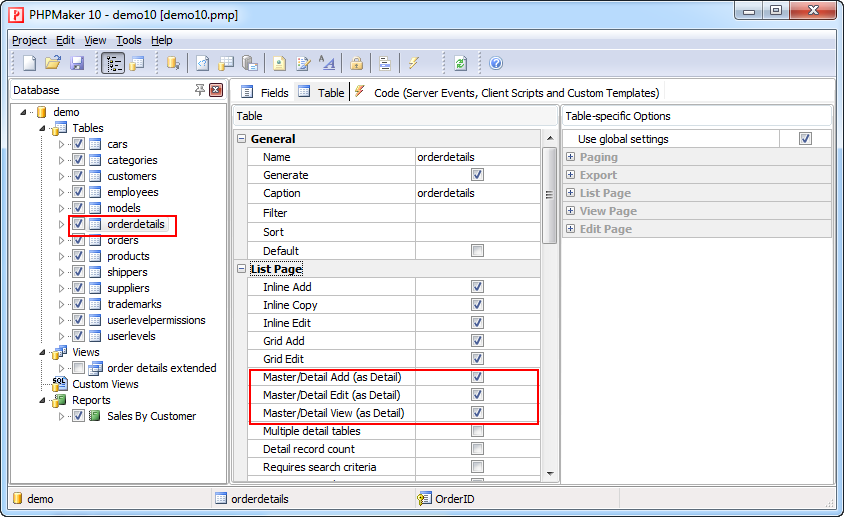Image resolution: width=844 pixels, height=517 pixels.
Task: Click the OrderID key icon in status bar
Action: point(424,499)
